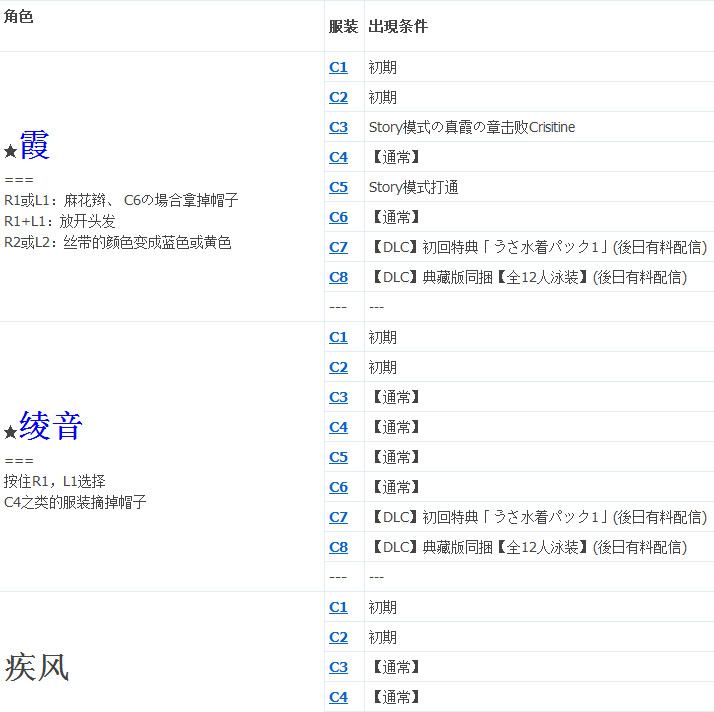This screenshot has height=712, width=714.
Task: Open the blue 绫音 character link
Action: point(50,427)
